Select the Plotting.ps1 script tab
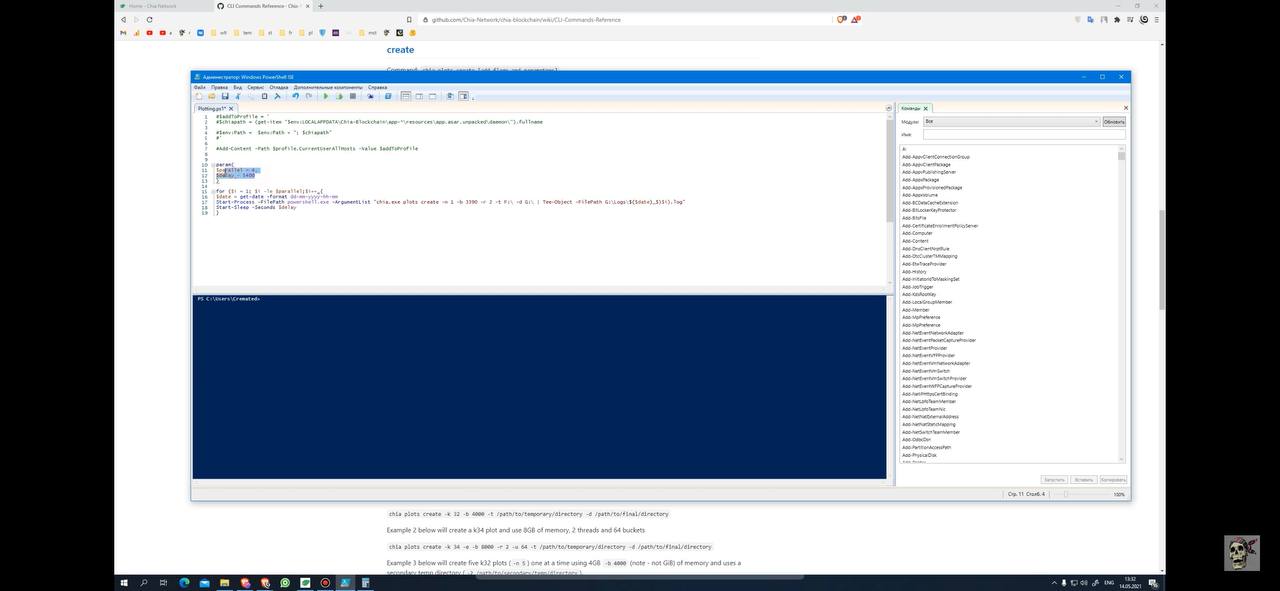1280x591 pixels. coord(211,108)
